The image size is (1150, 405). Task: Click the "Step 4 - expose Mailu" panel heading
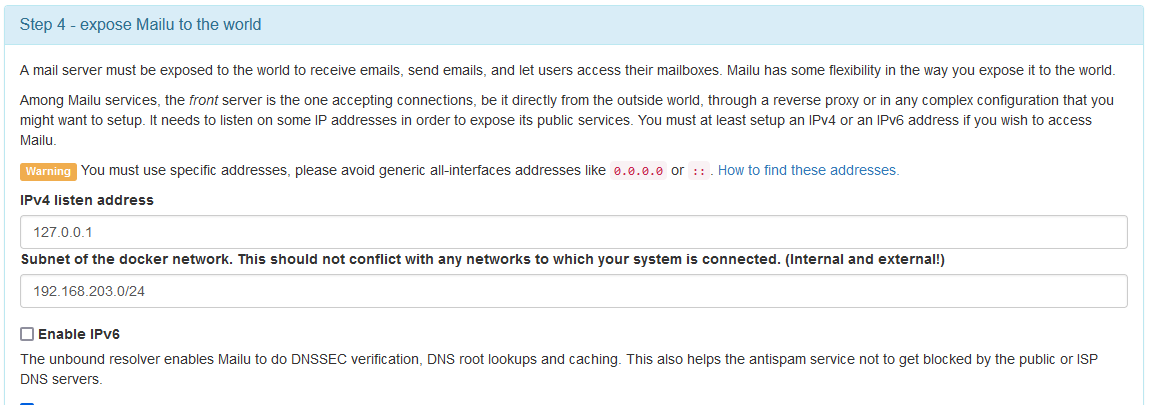tap(140, 24)
